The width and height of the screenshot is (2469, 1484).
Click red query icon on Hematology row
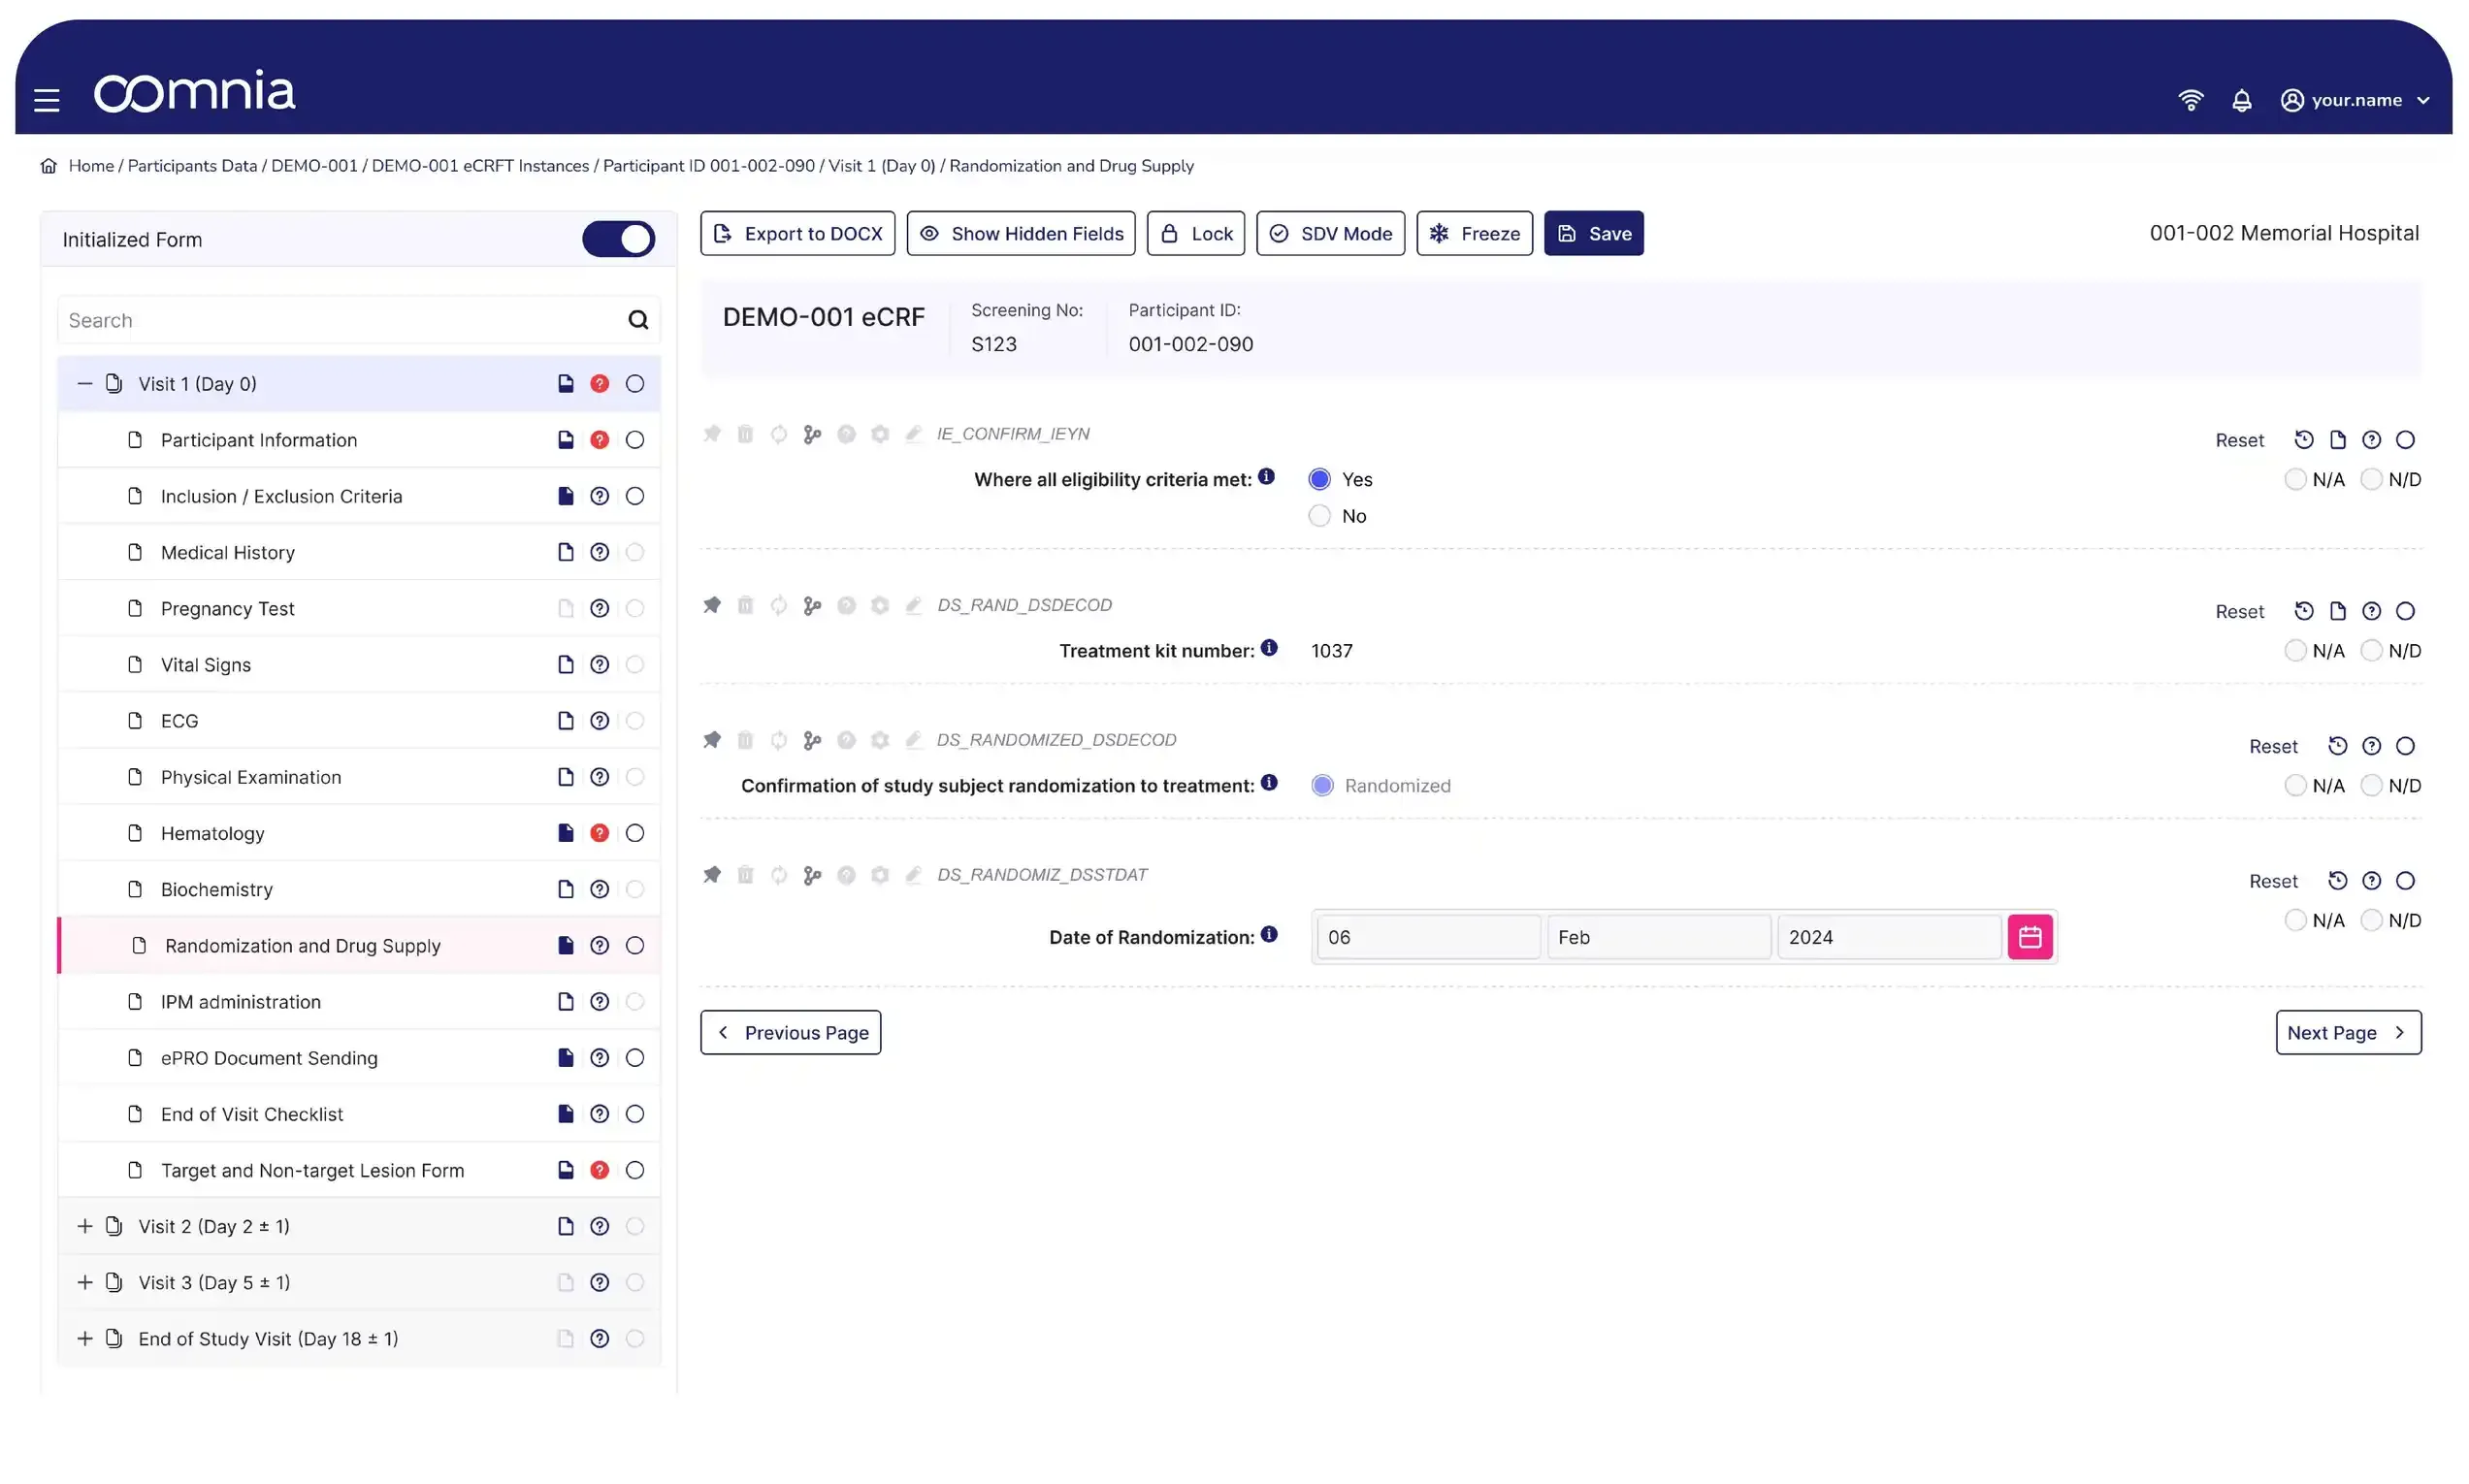tap(599, 833)
